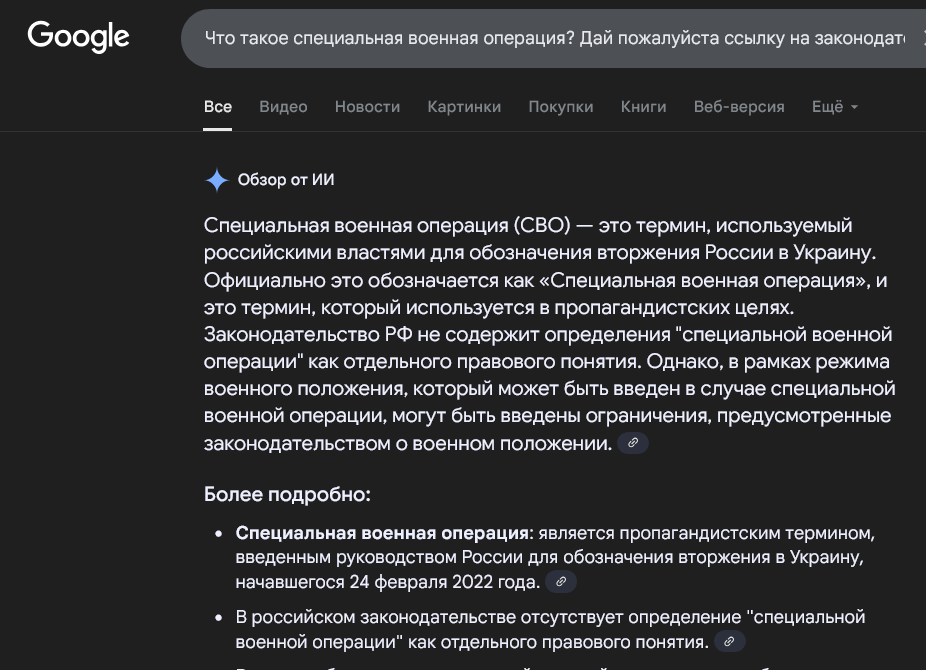Open source link chip after first paragraph
This screenshot has height=670, width=926.
pos(633,443)
